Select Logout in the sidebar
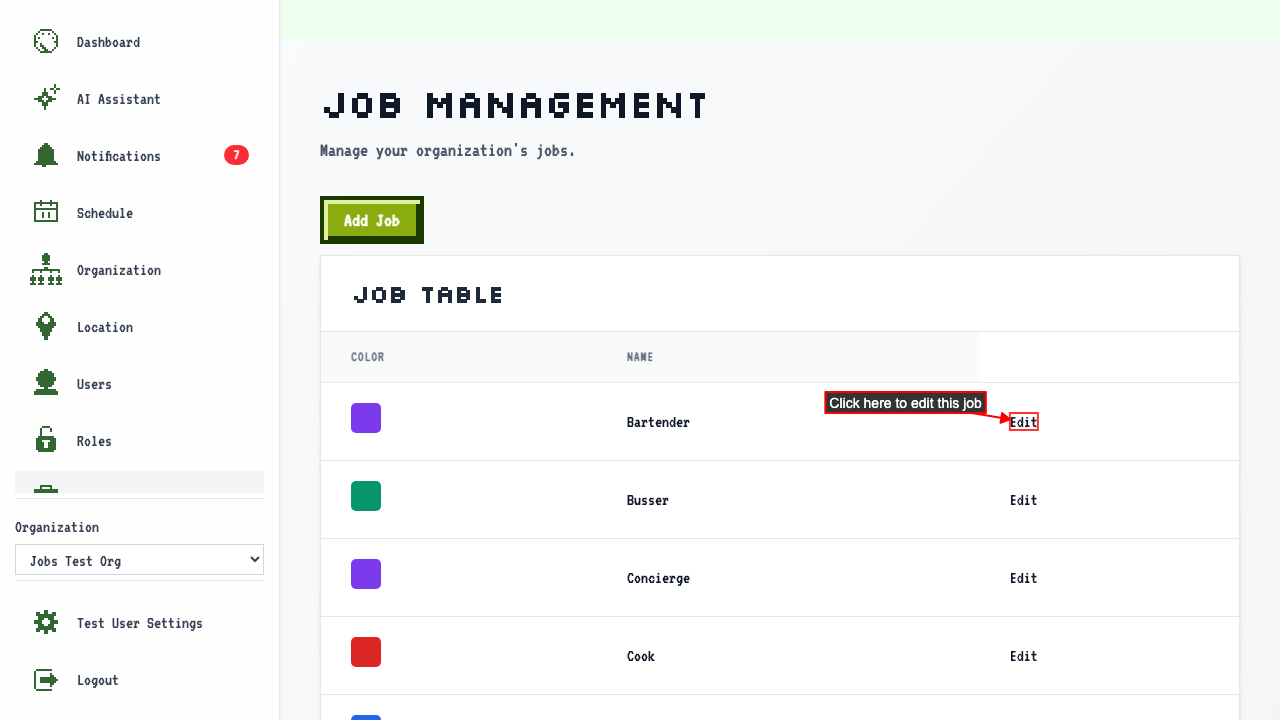This screenshot has height=720, width=1280. tap(140, 680)
